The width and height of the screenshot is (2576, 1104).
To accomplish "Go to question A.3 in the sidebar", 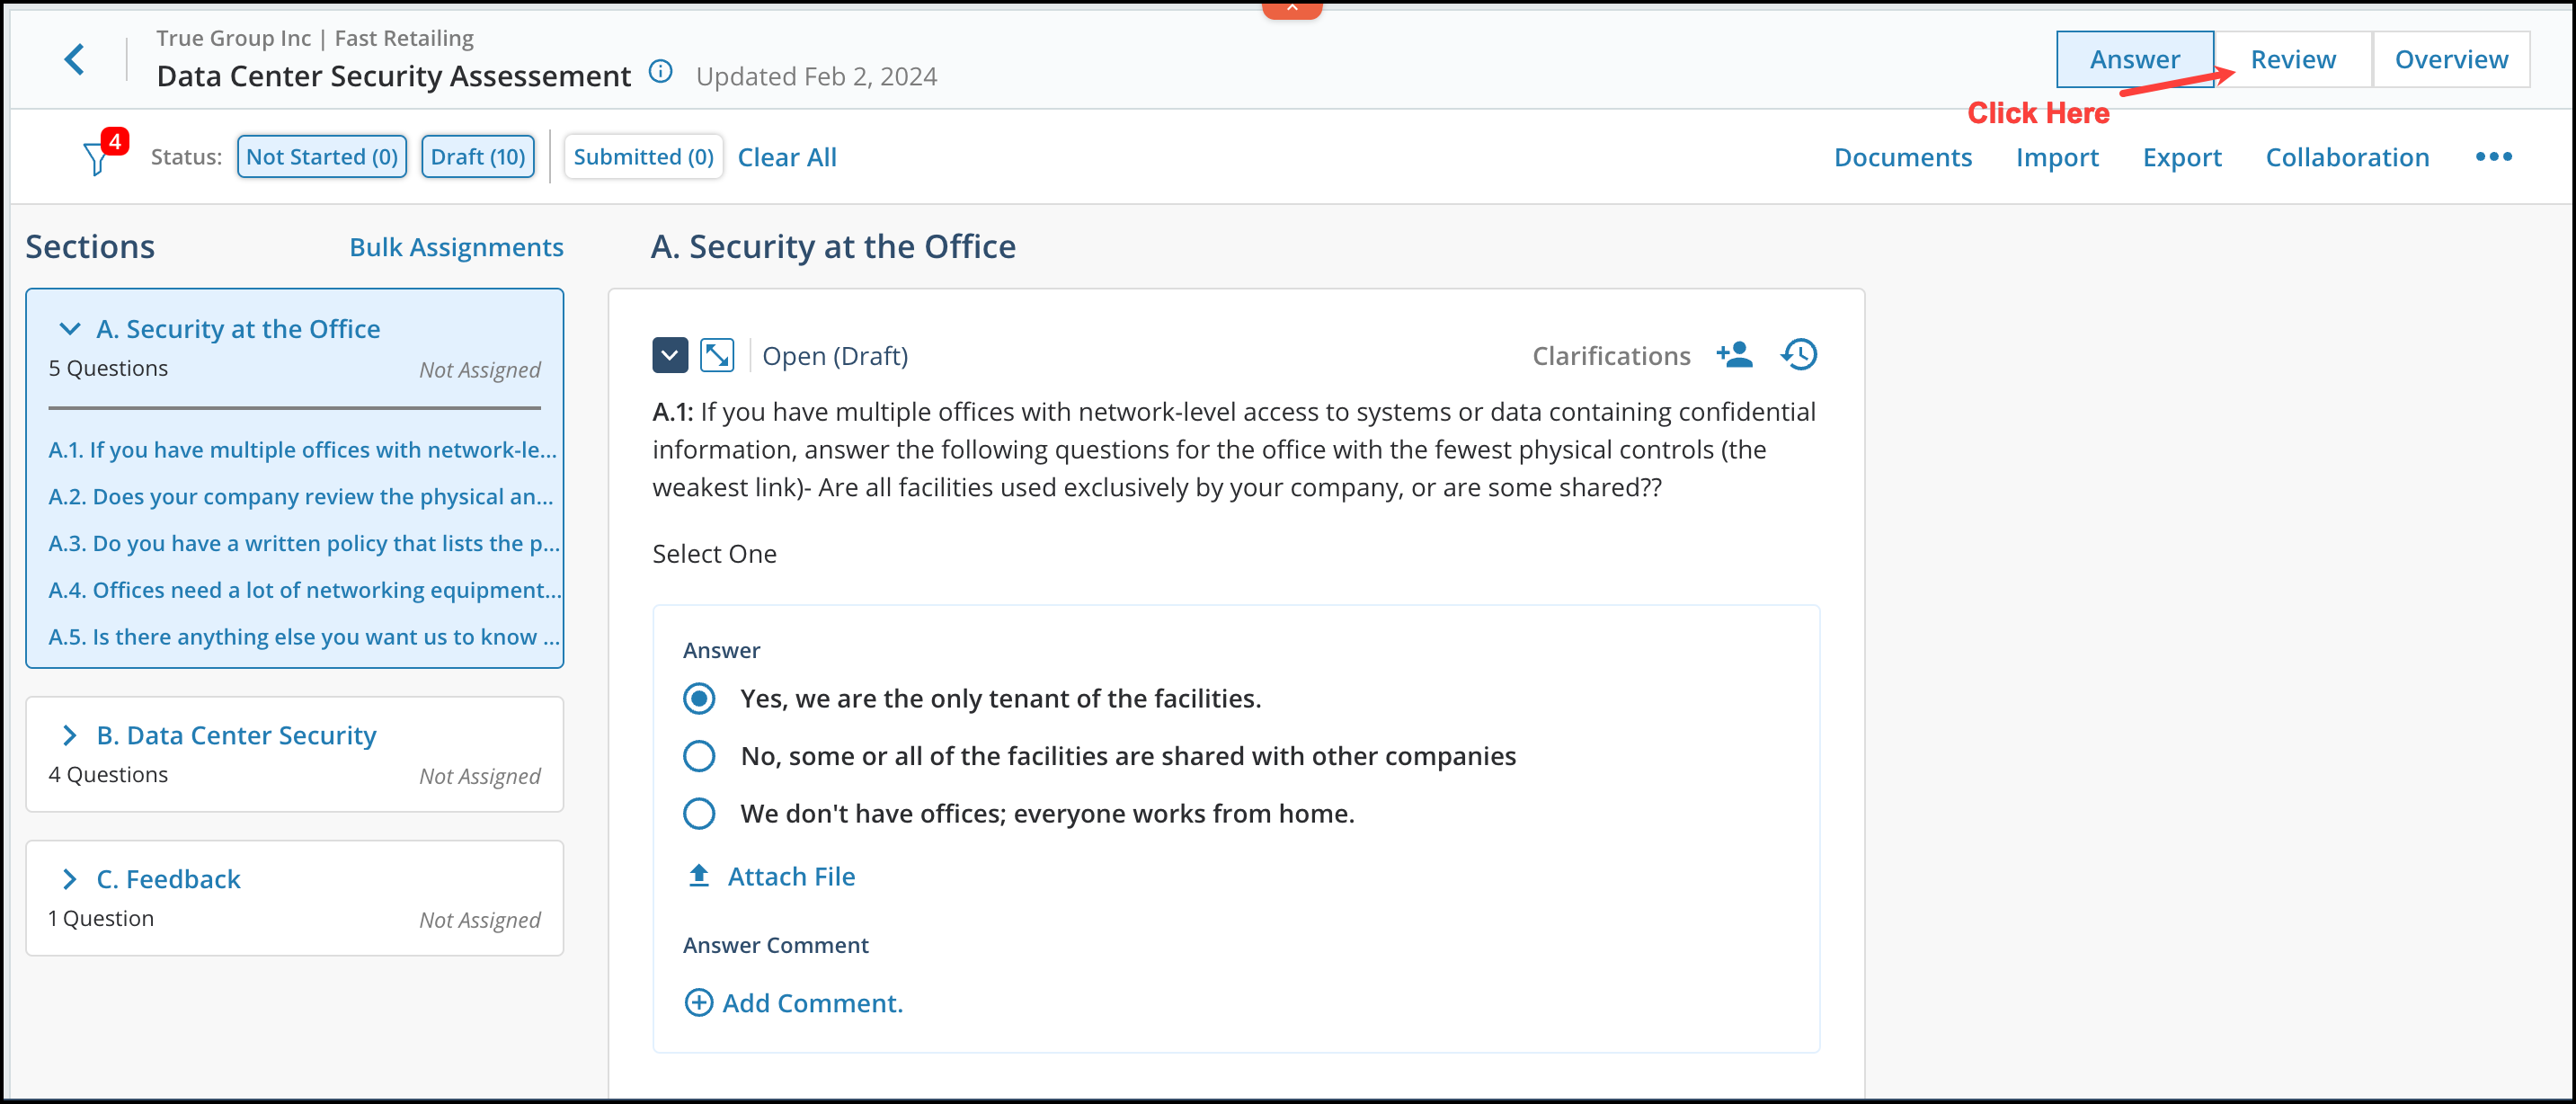I will 304,544.
